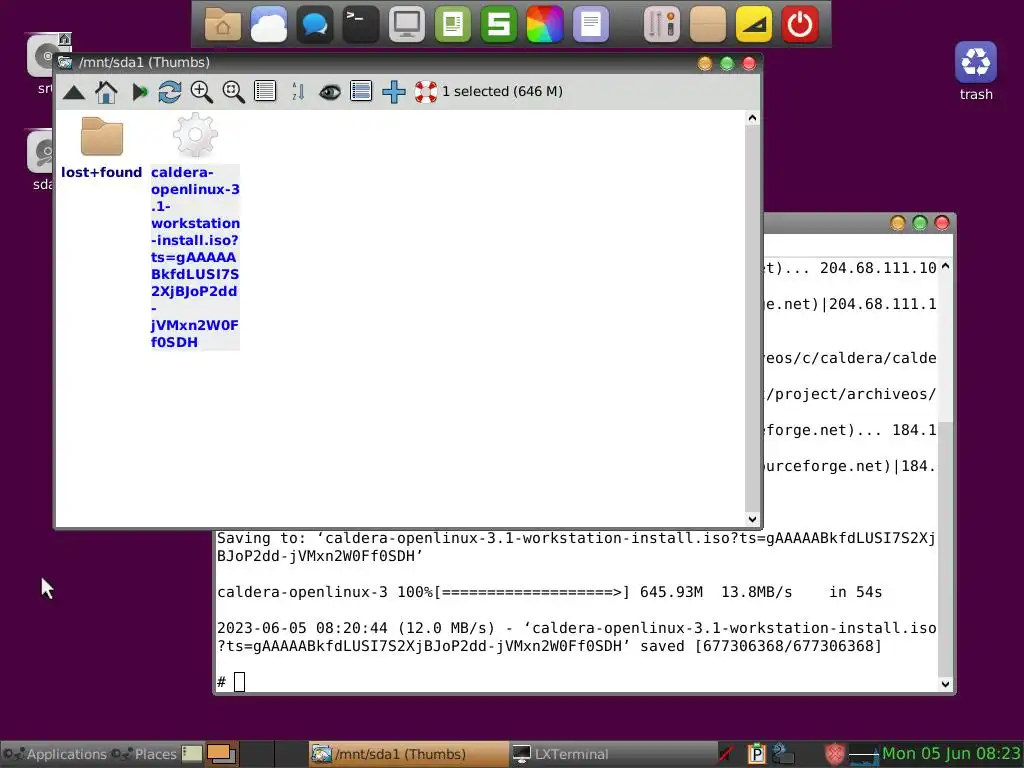The width and height of the screenshot is (1024, 768).
Task: Click the caldera-openlinux-3.1 file name label
Action: click(195, 257)
